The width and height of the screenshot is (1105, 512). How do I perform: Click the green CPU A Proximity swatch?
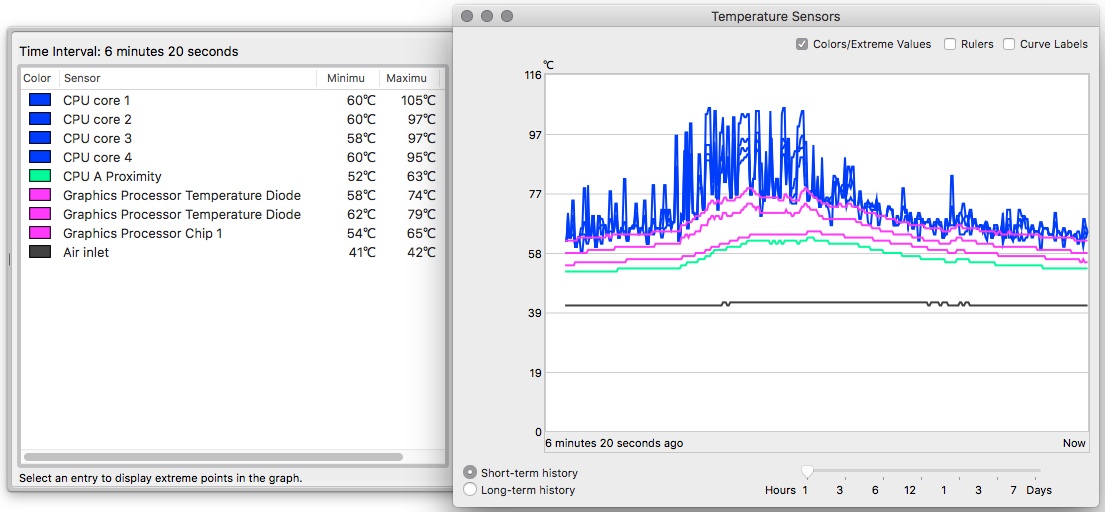click(x=39, y=176)
